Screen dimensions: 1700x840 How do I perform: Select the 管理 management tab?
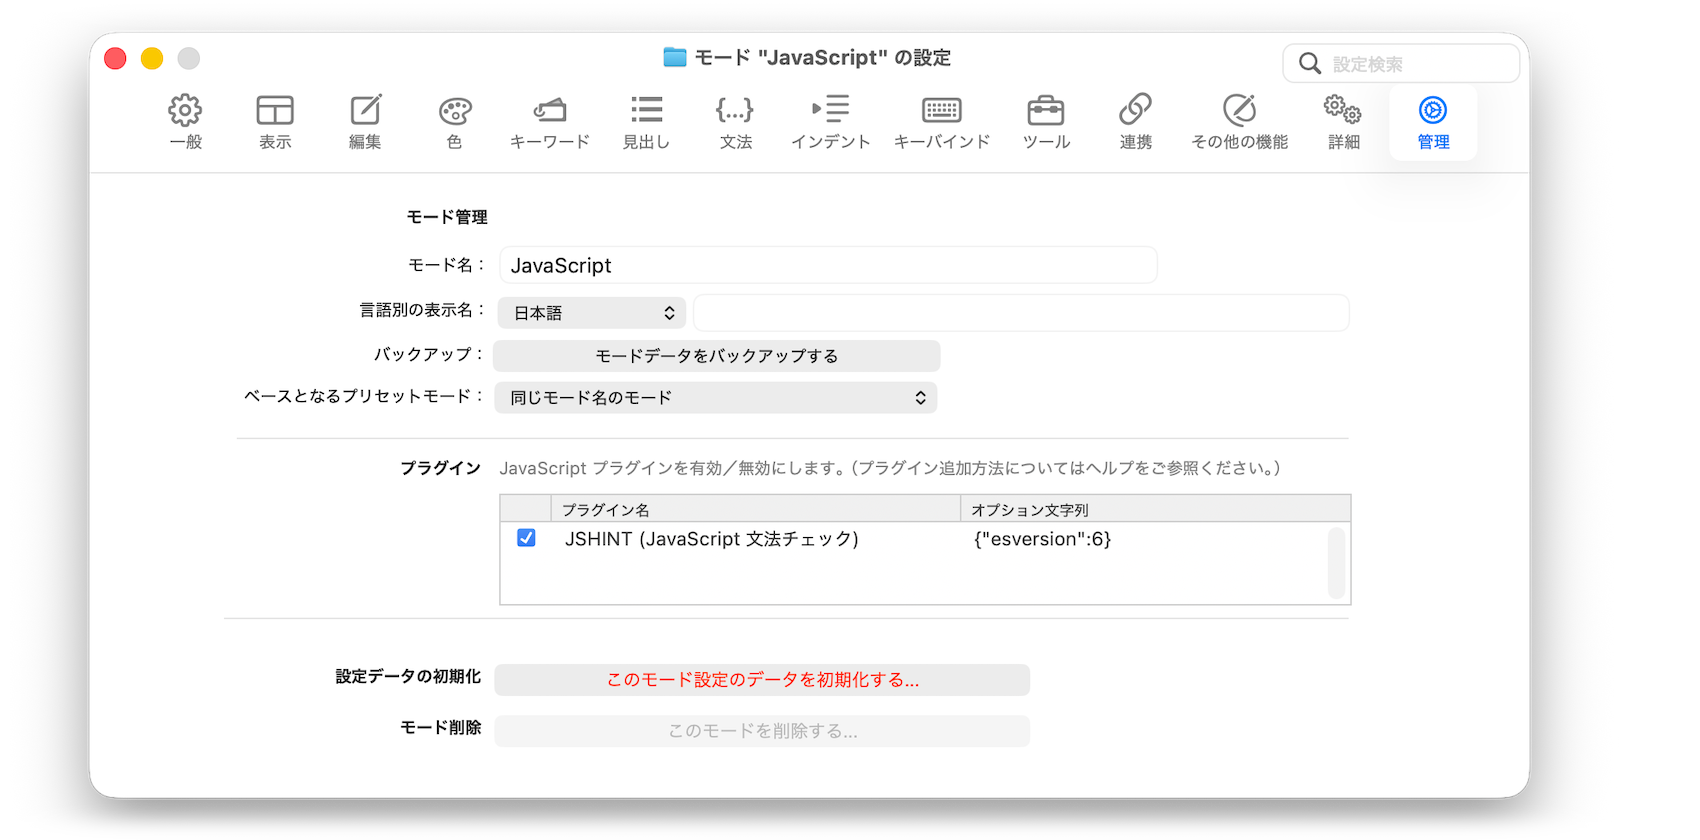click(x=1433, y=121)
